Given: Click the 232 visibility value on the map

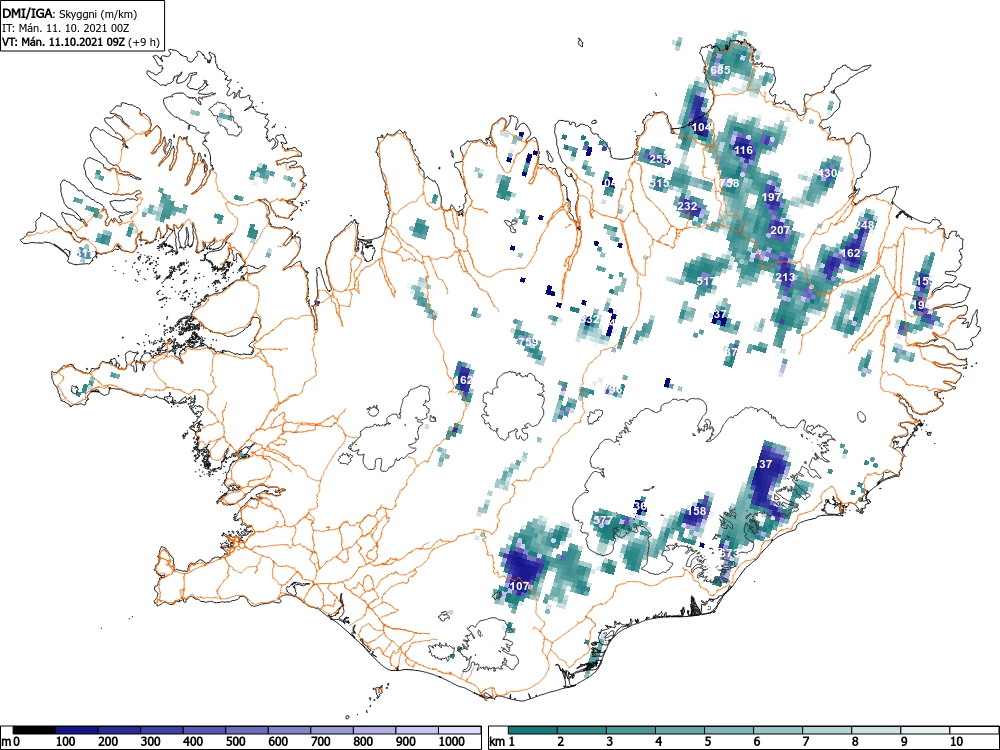Looking at the screenshot, I should tap(688, 206).
